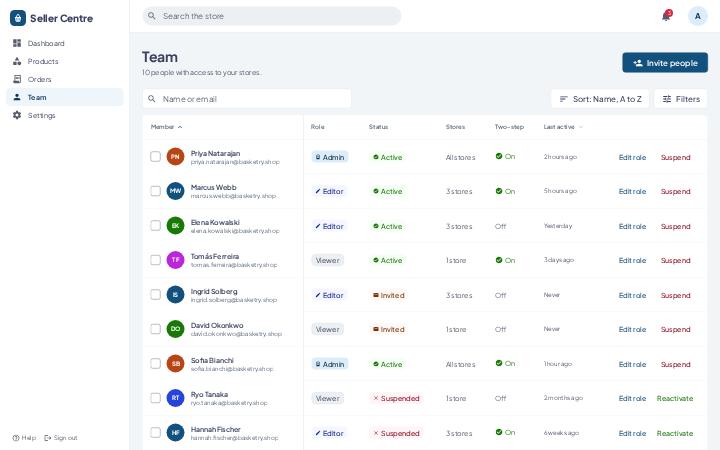Click the Help icon in sidebar footer
Image resolution: width=720 pixels, height=450 pixels.
16,438
